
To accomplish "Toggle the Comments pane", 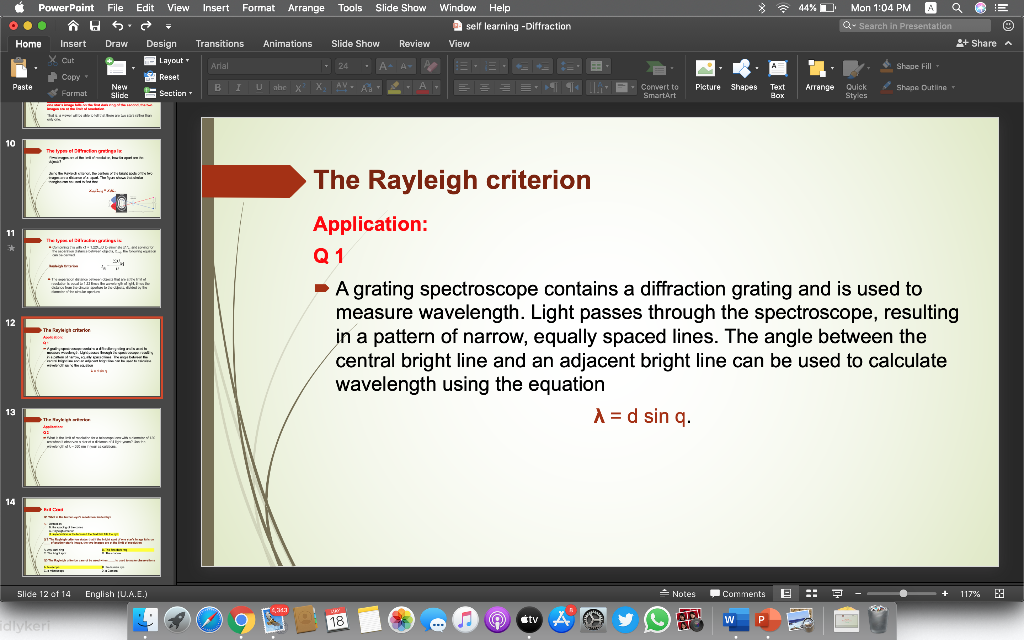I will [737, 593].
